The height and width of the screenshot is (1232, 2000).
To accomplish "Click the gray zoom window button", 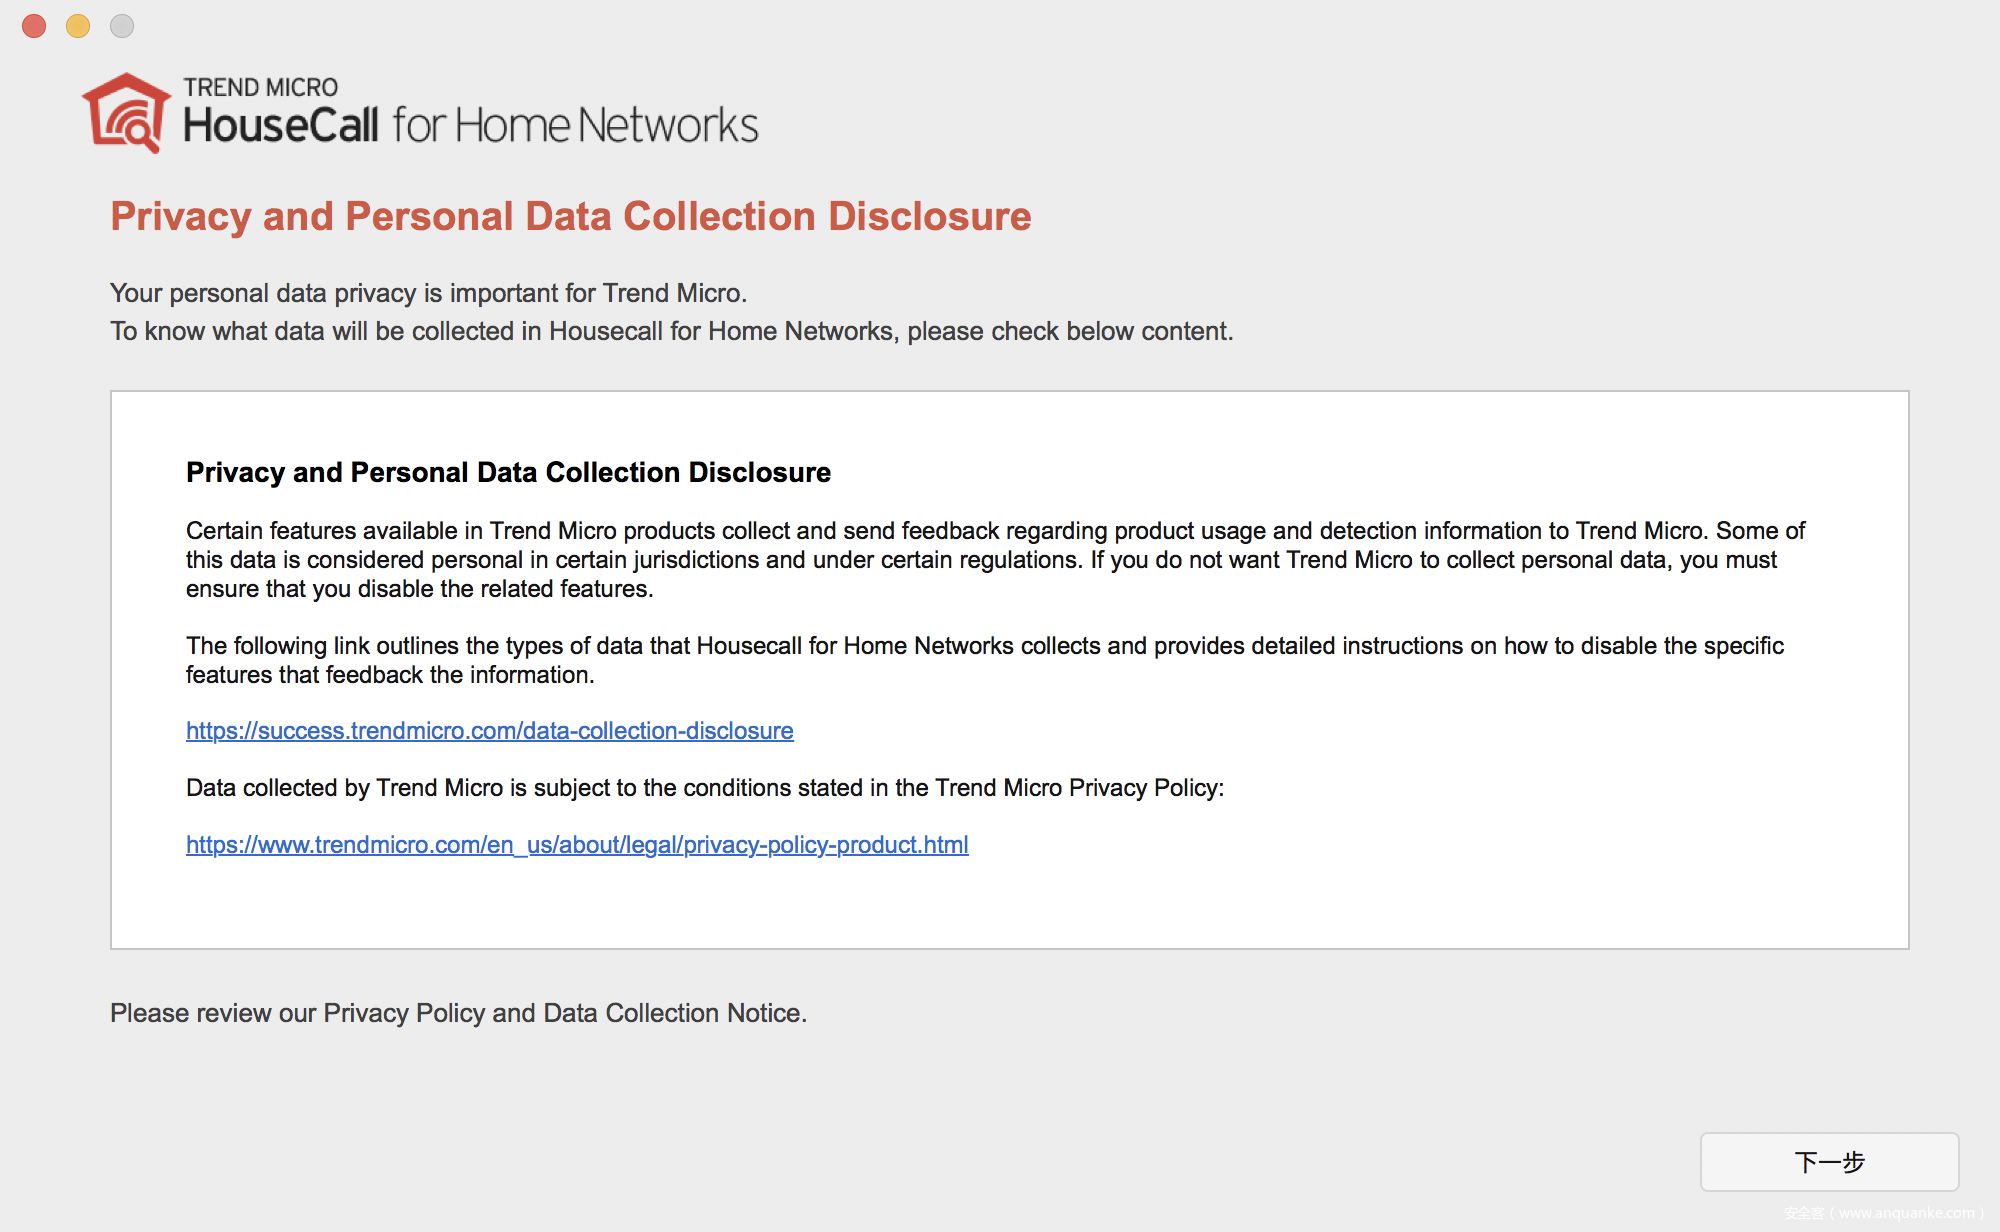I will (122, 26).
